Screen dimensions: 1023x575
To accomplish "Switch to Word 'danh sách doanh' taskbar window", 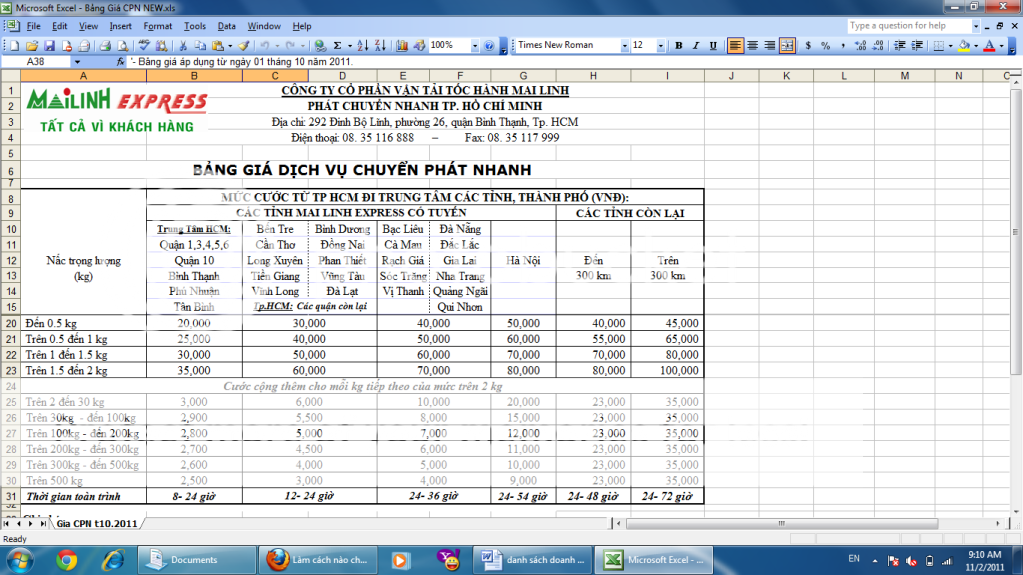I will (531, 560).
